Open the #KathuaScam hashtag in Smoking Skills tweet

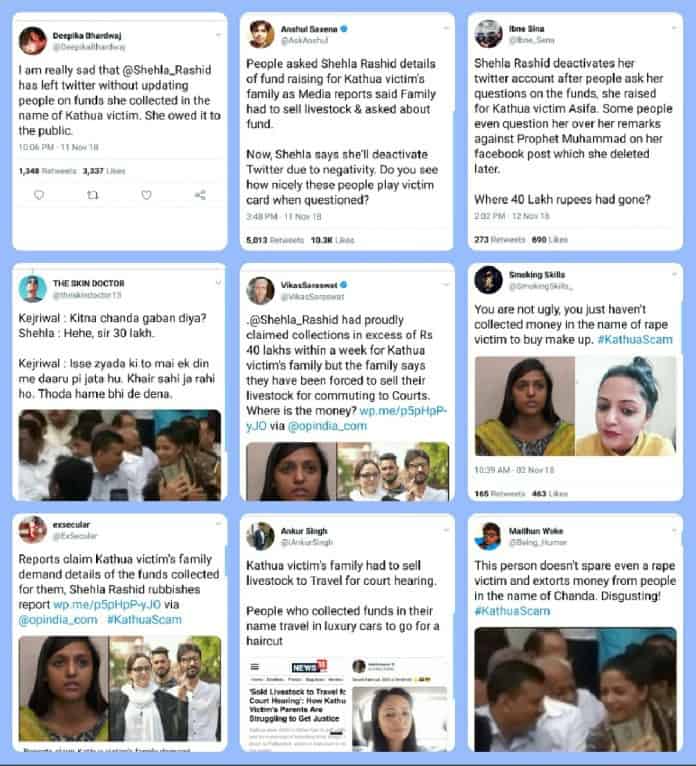pyautogui.click(x=635, y=340)
